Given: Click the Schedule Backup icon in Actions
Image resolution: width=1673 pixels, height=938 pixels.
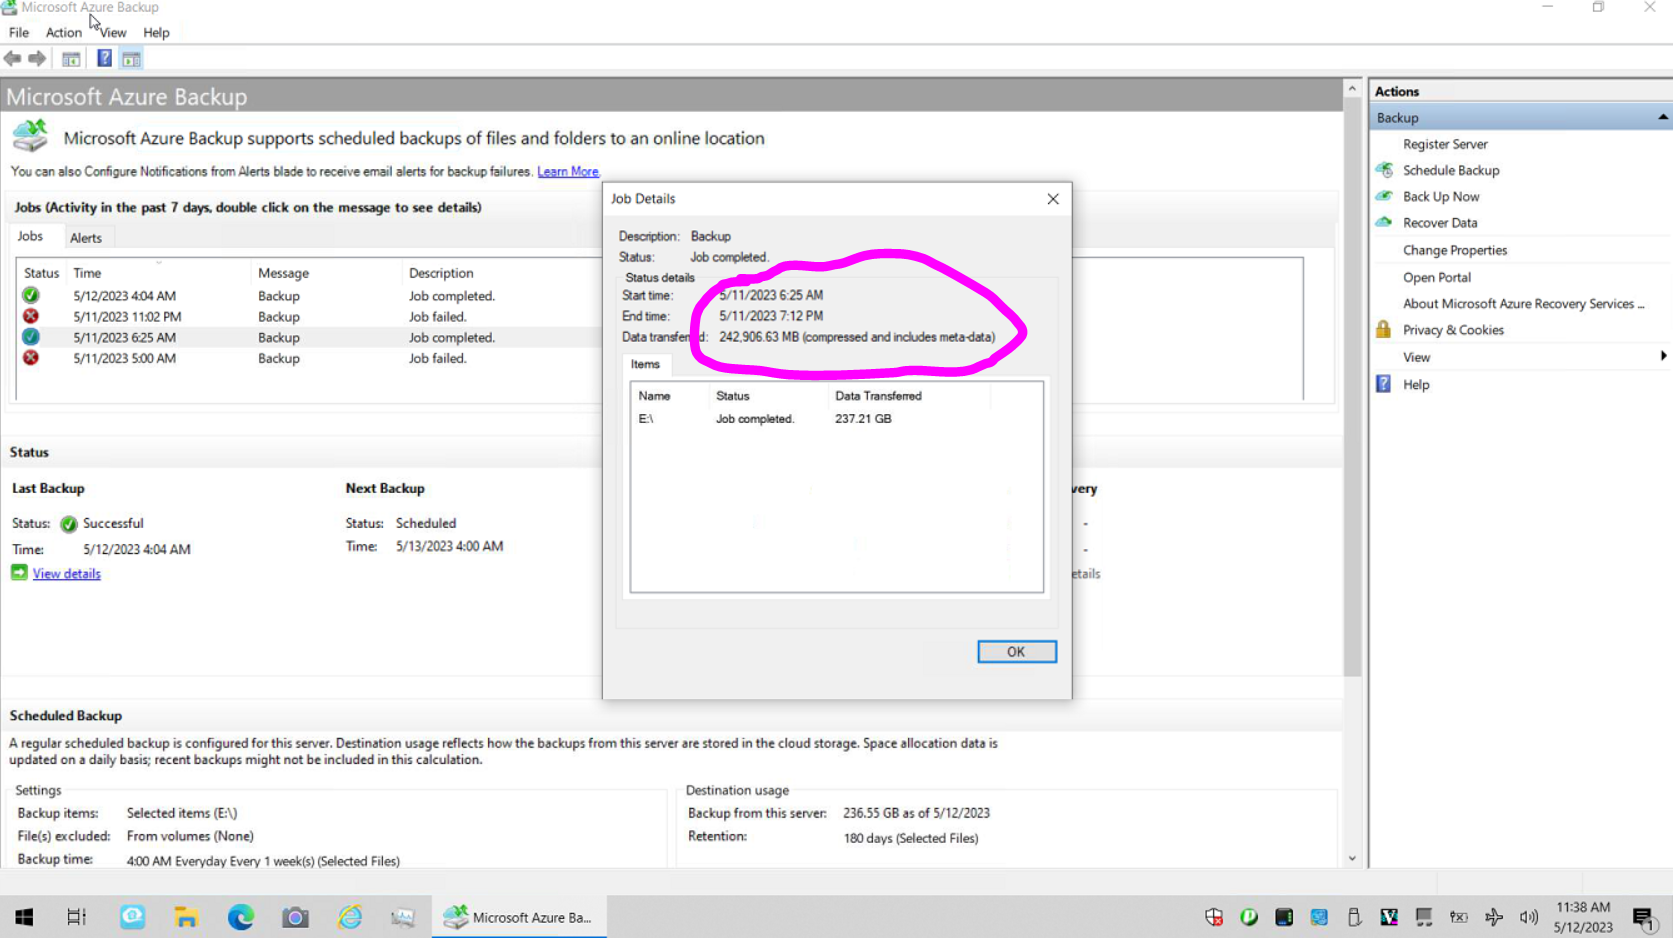Looking at the screenshot, I should click(1384, 170).
